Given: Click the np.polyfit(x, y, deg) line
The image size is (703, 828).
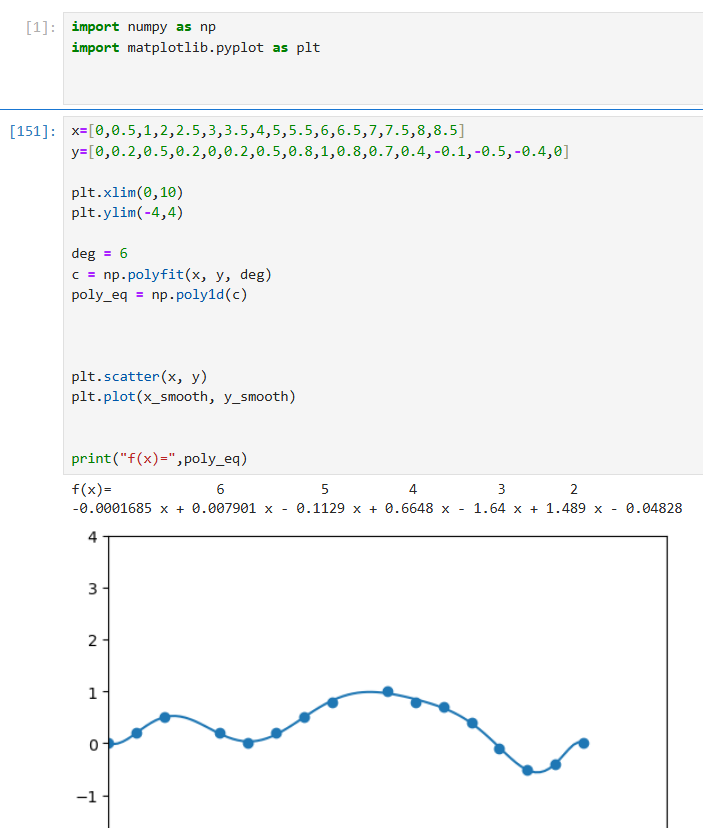Looking at the screenshot, I should click(x=172, y=275).
